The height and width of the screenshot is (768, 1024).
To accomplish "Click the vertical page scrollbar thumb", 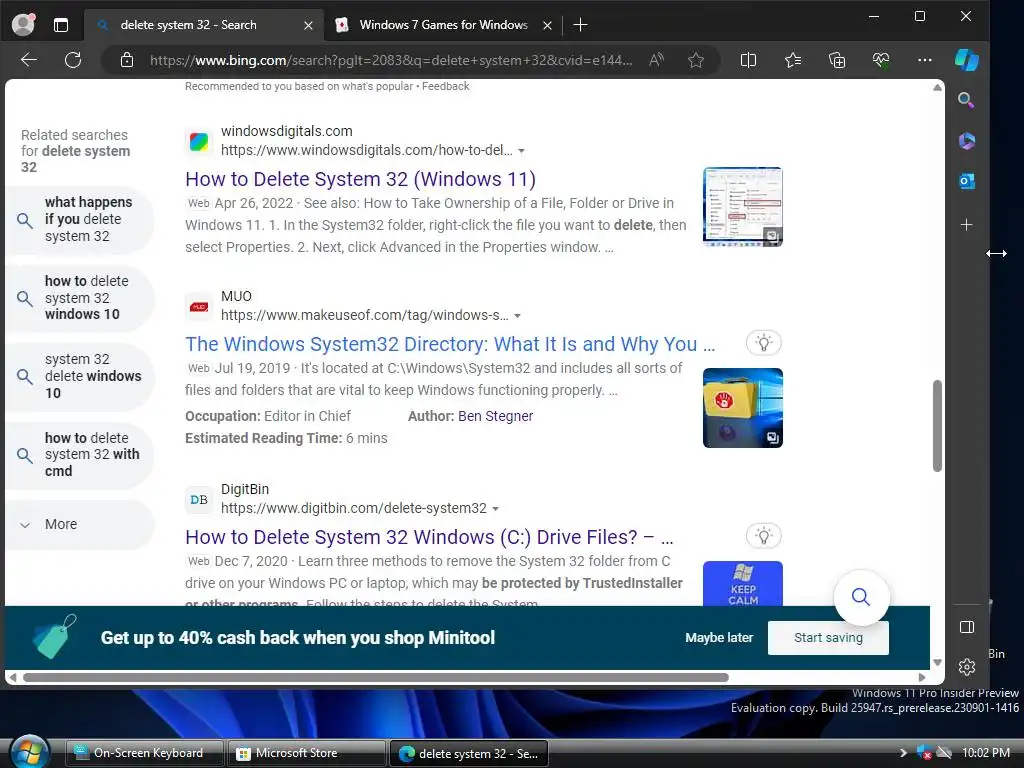I will click(937, 425).
